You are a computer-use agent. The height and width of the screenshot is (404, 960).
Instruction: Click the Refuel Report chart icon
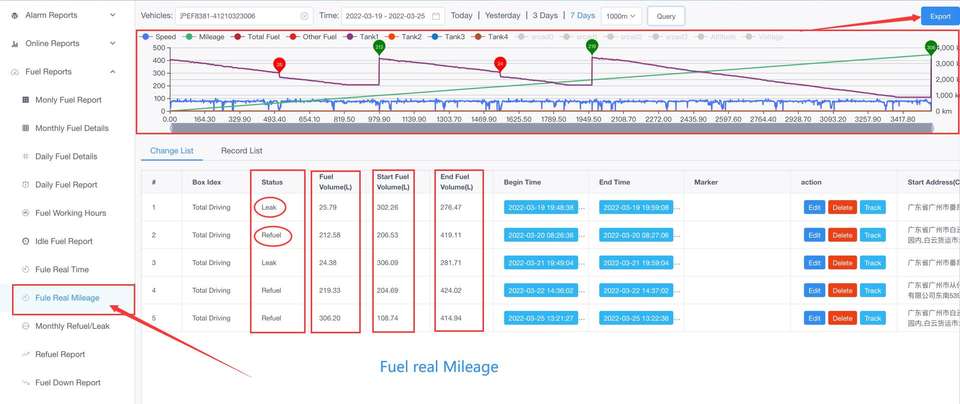[25, 354]
